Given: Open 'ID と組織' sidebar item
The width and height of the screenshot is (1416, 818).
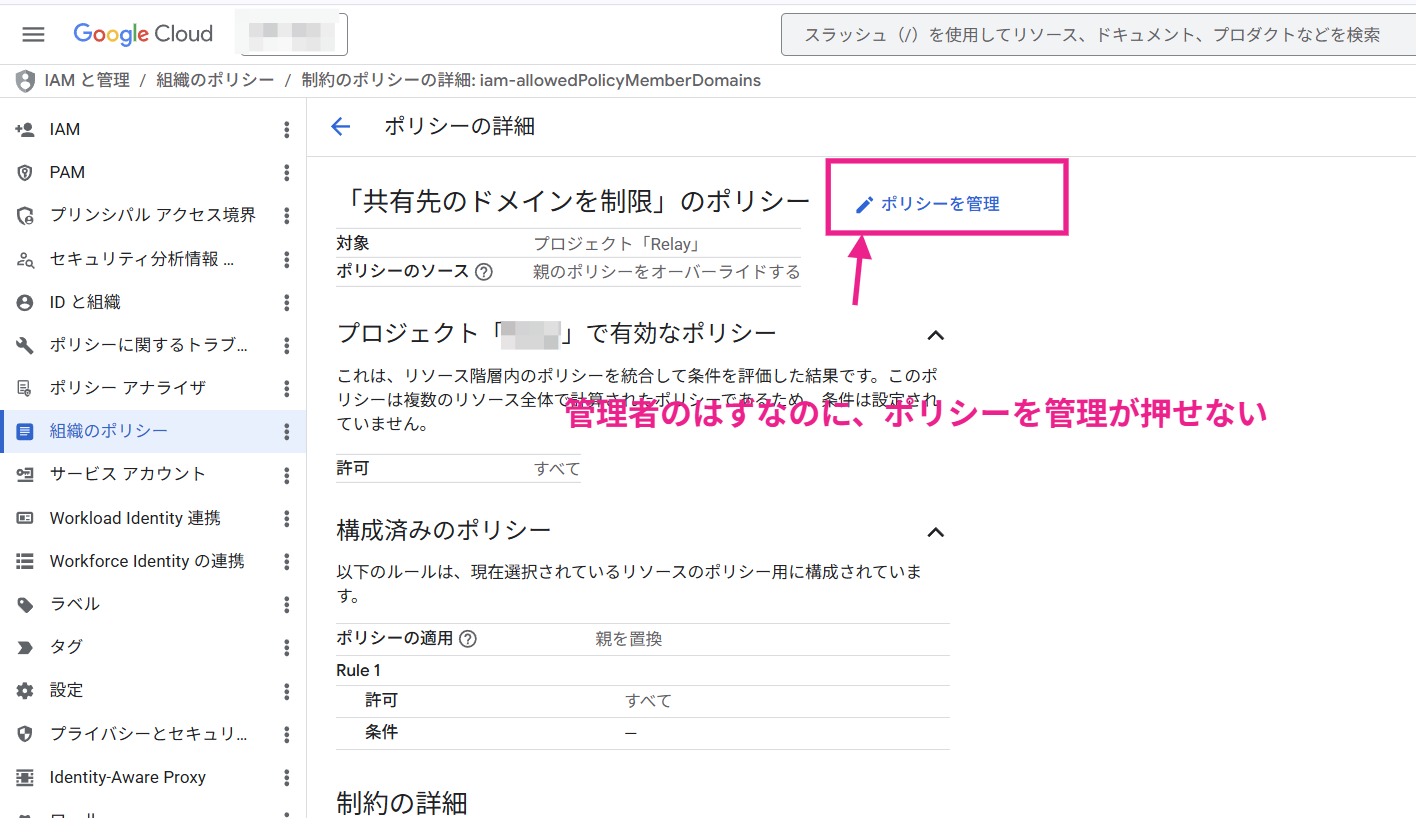Looking at the screenshot, I should (x=153, y=302).
